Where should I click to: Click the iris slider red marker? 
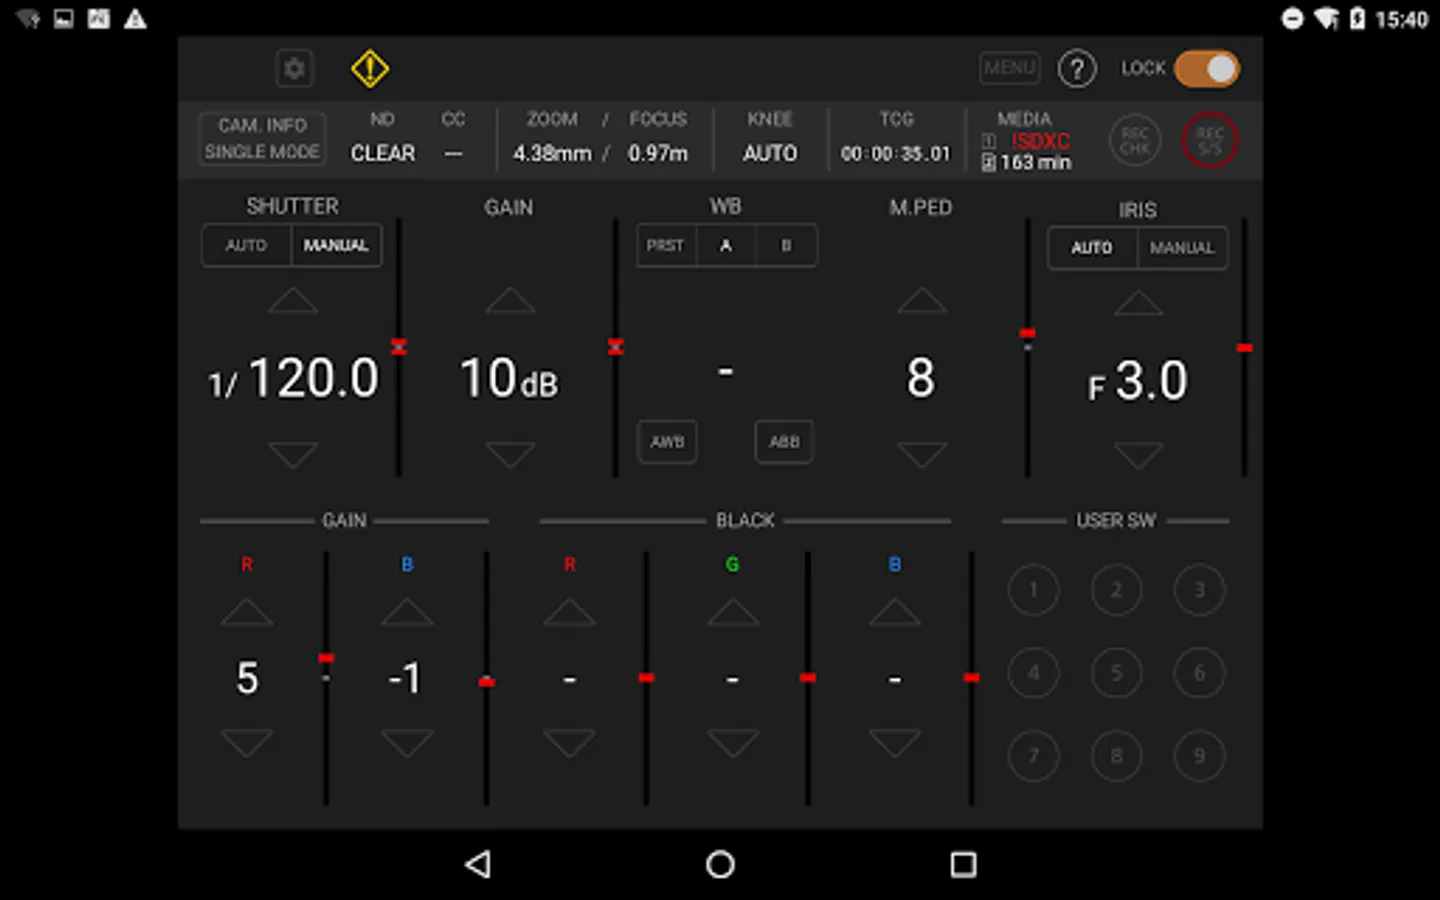pyautogui.click(x=1244, y=348)
